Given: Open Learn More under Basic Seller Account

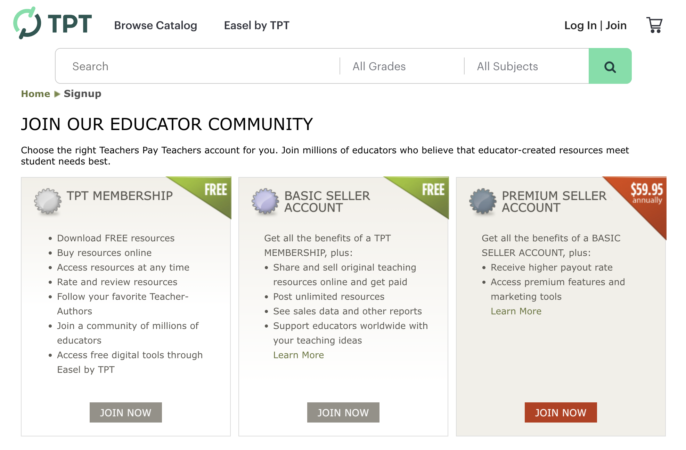Looking at the screenshot, I should point(298,355).
